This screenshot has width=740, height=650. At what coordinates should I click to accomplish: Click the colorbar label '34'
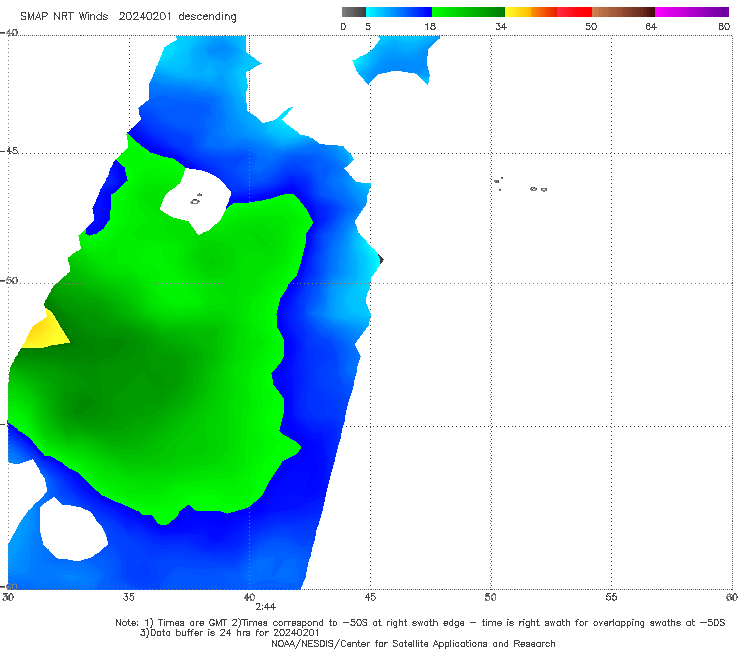tap(501, 27)
